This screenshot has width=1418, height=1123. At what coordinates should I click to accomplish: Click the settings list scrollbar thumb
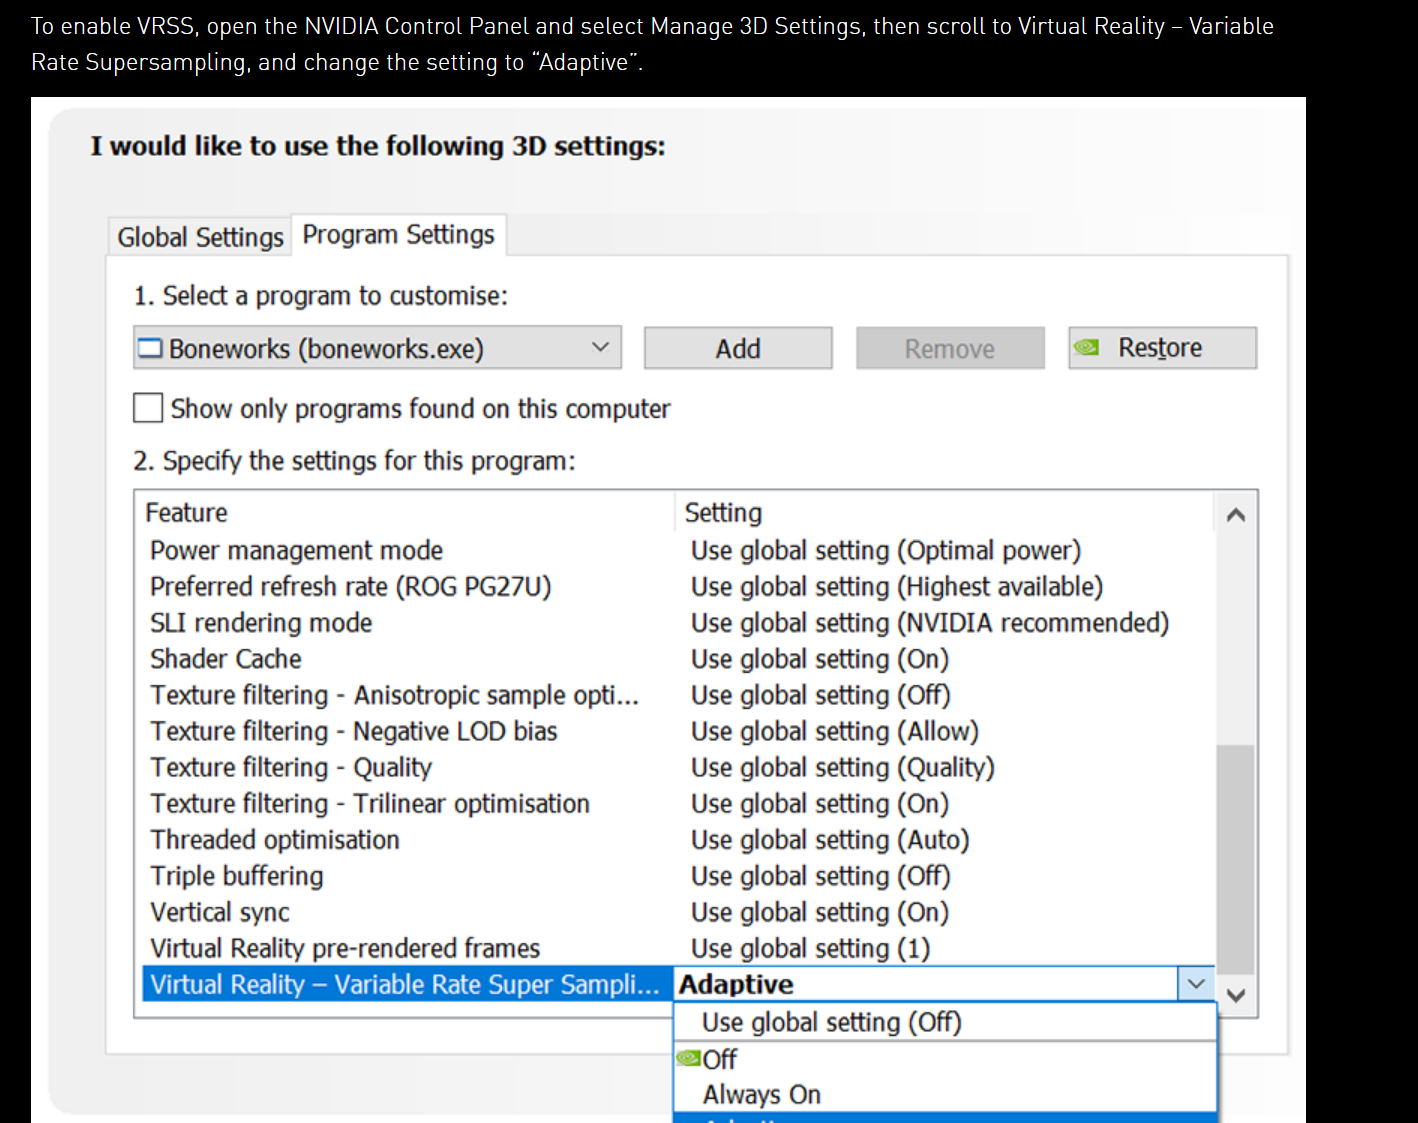pos(1236,859)
